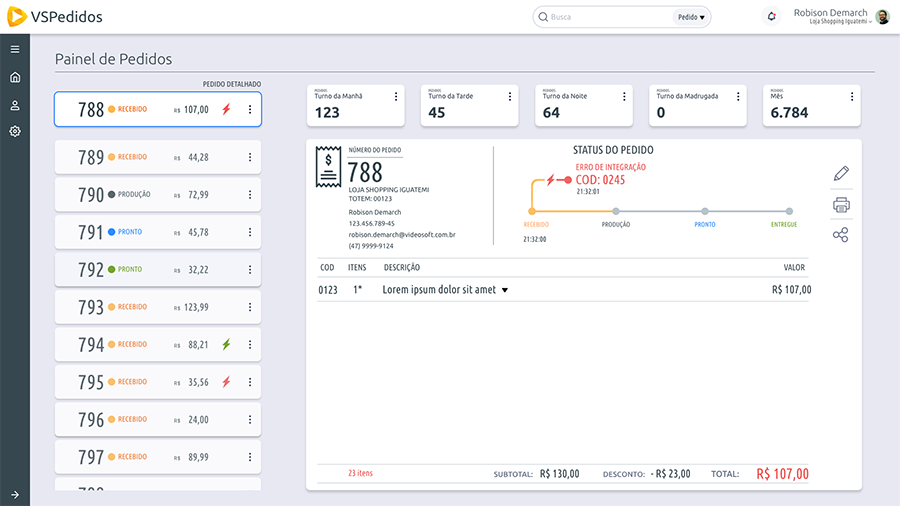This screenshot has width=900, height=506.
Task: Open the user profile sidebar icon
Action: (x=15, y=105)
